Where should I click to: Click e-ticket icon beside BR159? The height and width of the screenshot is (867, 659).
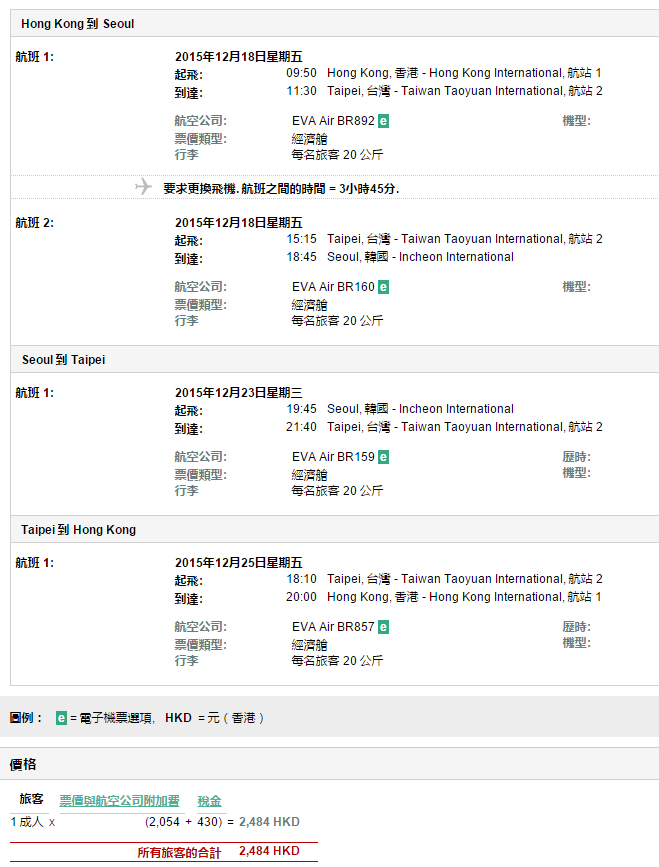pyautogui.click(x=384, y=457)
